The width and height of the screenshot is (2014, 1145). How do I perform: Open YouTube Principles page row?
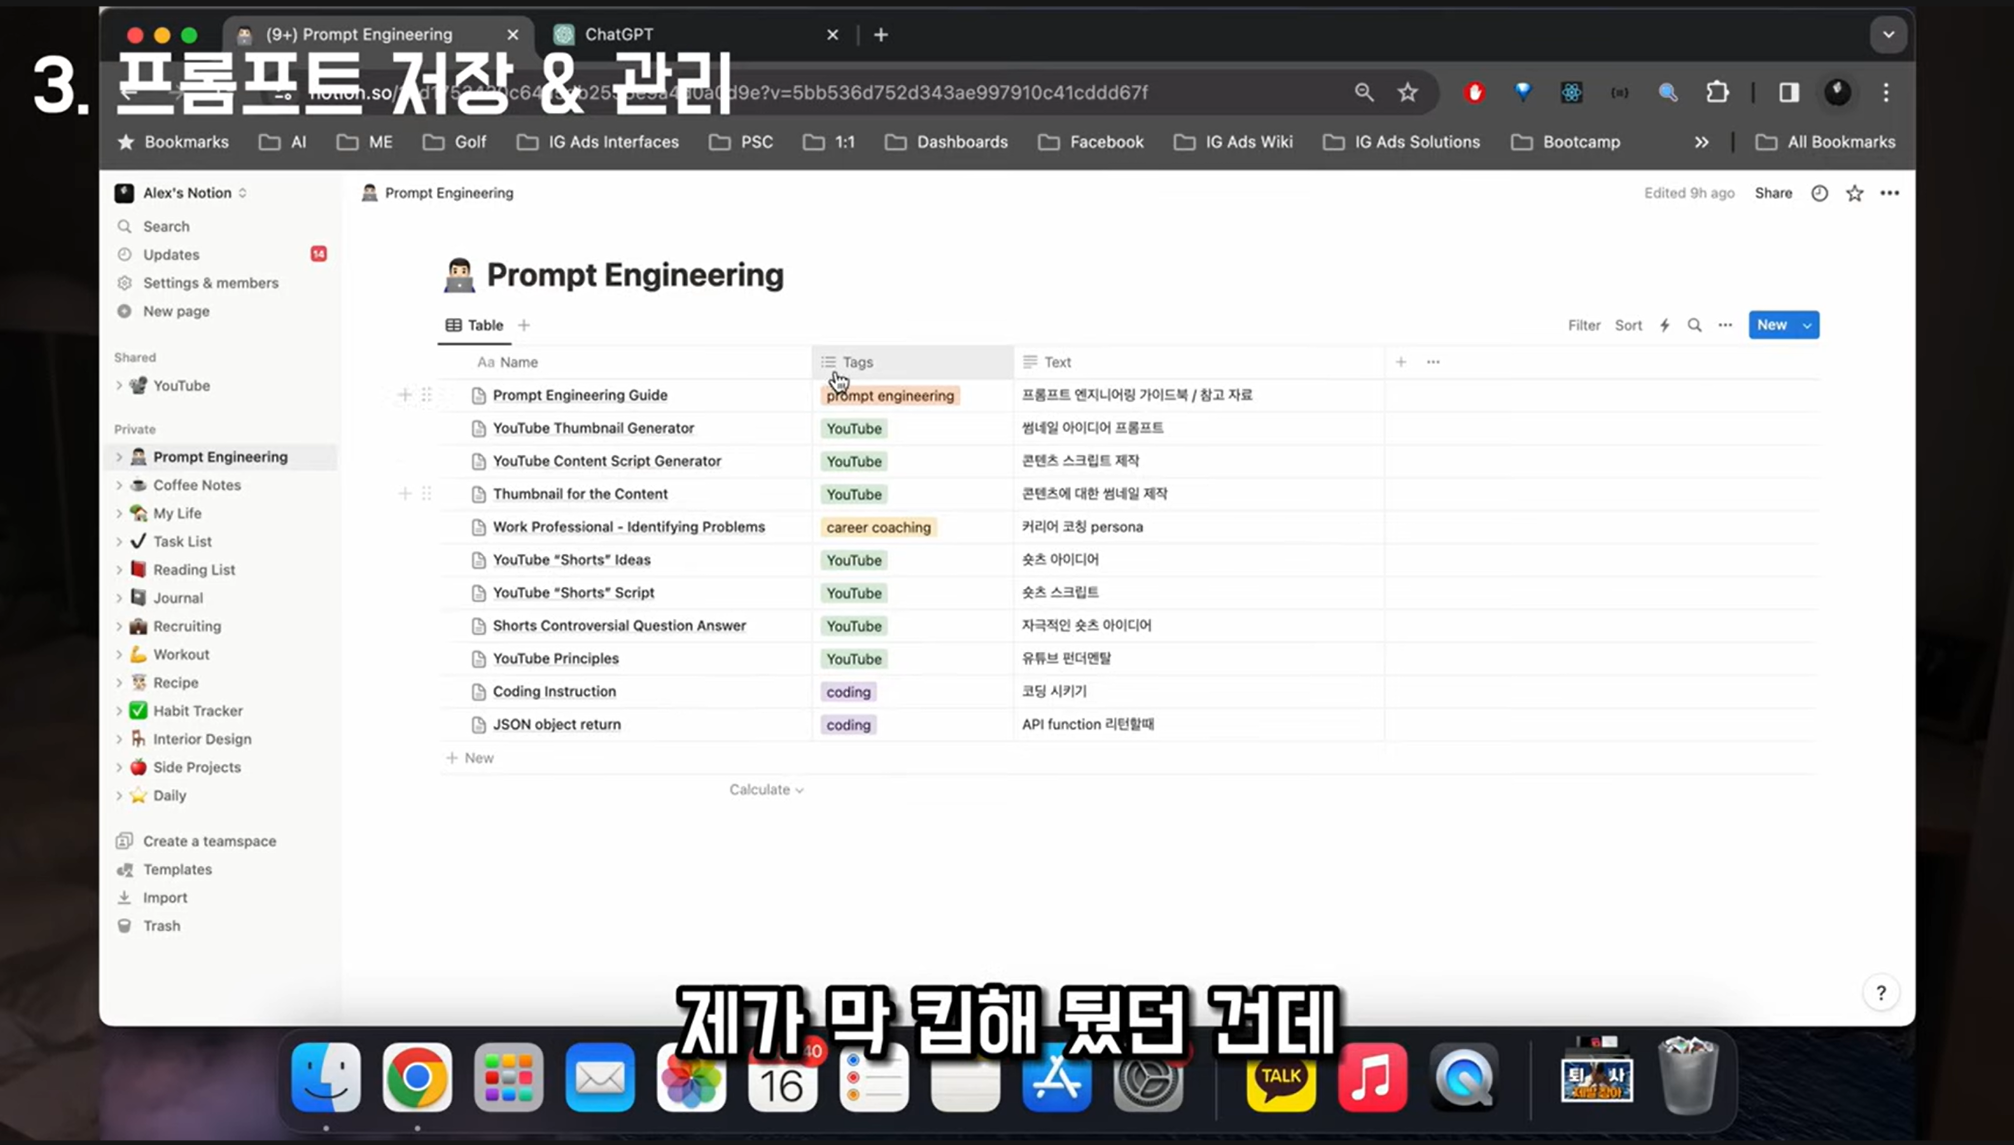tap(556, 659)
